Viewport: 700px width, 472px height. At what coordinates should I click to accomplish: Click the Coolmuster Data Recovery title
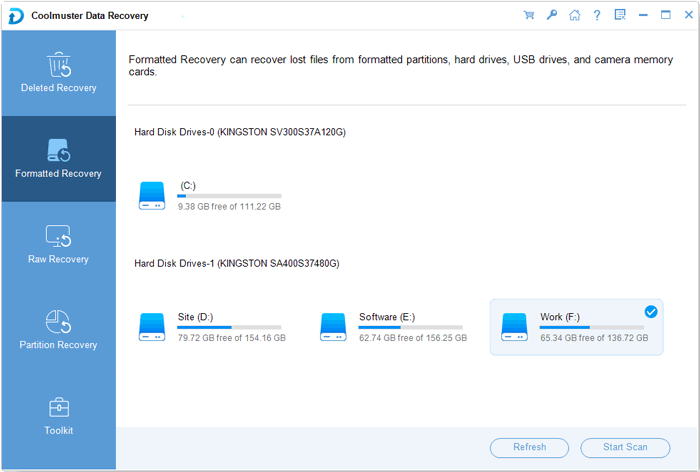(x=90, y=16)
